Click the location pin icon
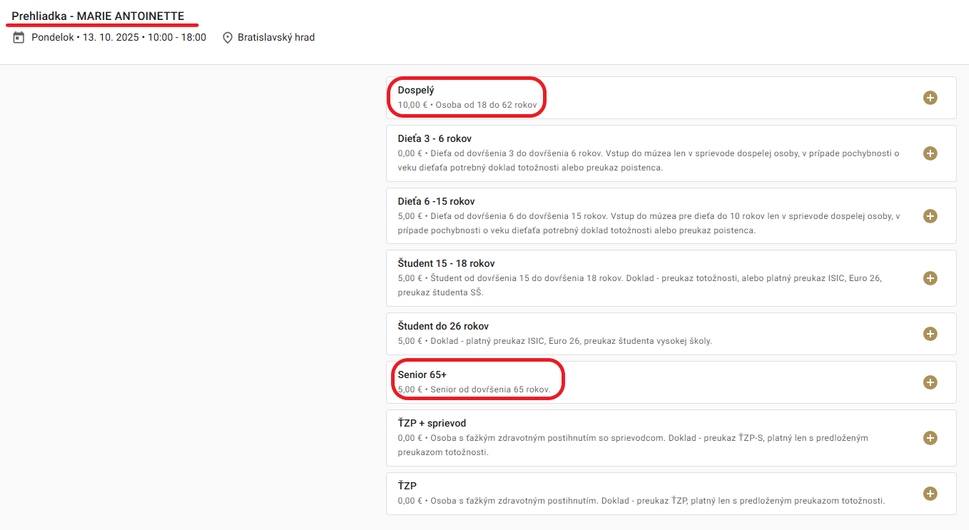Screen dimensions: 969x530 click(x=227, y=38)
